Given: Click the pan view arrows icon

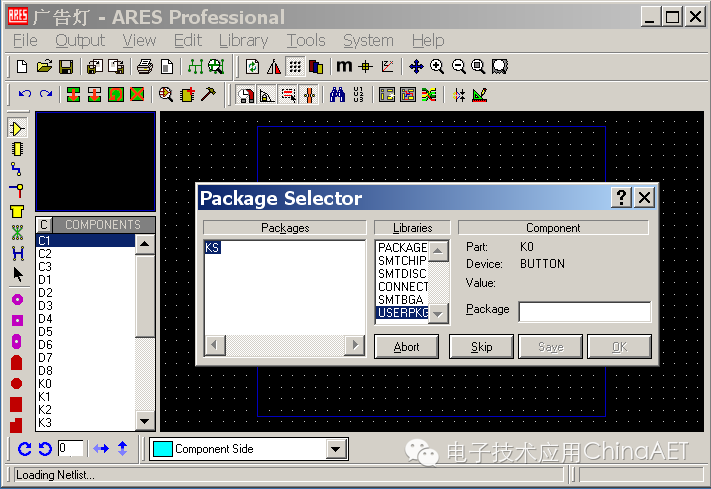Looking at the screenshot, I should coord(416,67).
